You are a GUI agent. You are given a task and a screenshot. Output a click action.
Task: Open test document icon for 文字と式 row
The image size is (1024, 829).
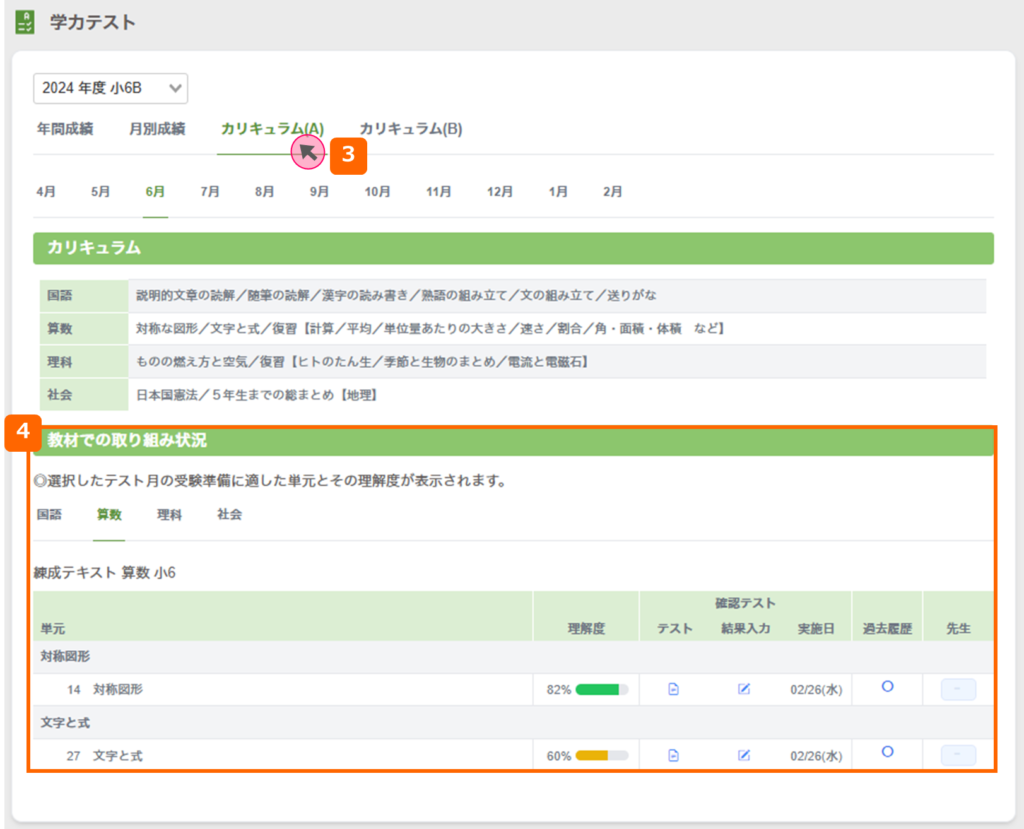[x=673, y=755]
